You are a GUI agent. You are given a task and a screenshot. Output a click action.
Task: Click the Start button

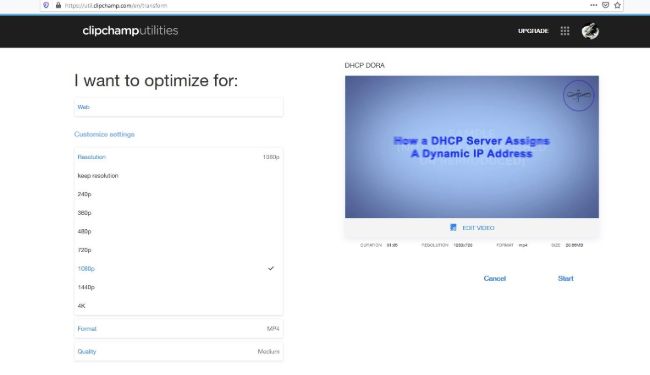pos(565,278)
